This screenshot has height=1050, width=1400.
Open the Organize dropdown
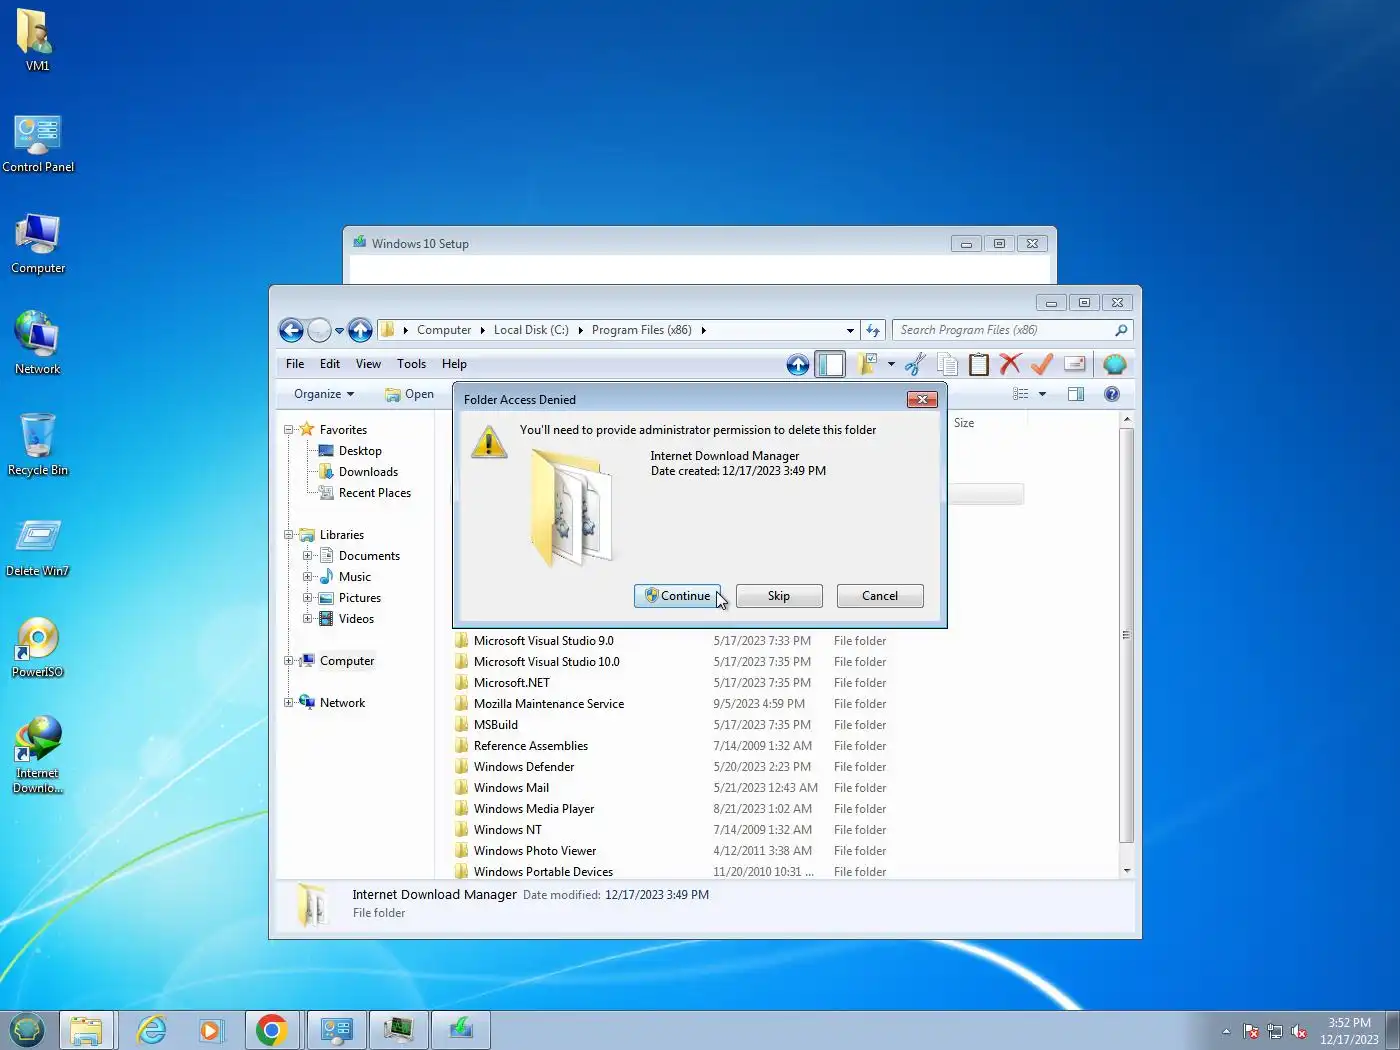pos(324,394)
